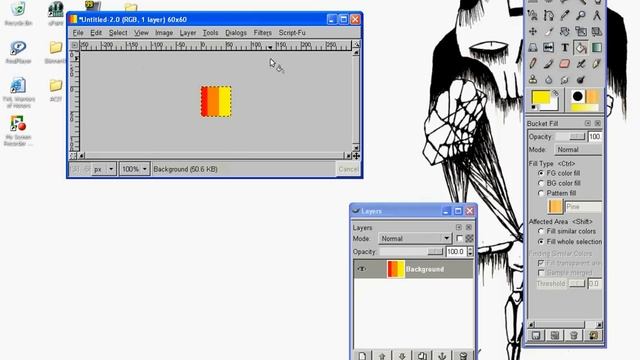Open the Script-Fu menu
This screenshot has width=640, height=360.
(292, 33)
